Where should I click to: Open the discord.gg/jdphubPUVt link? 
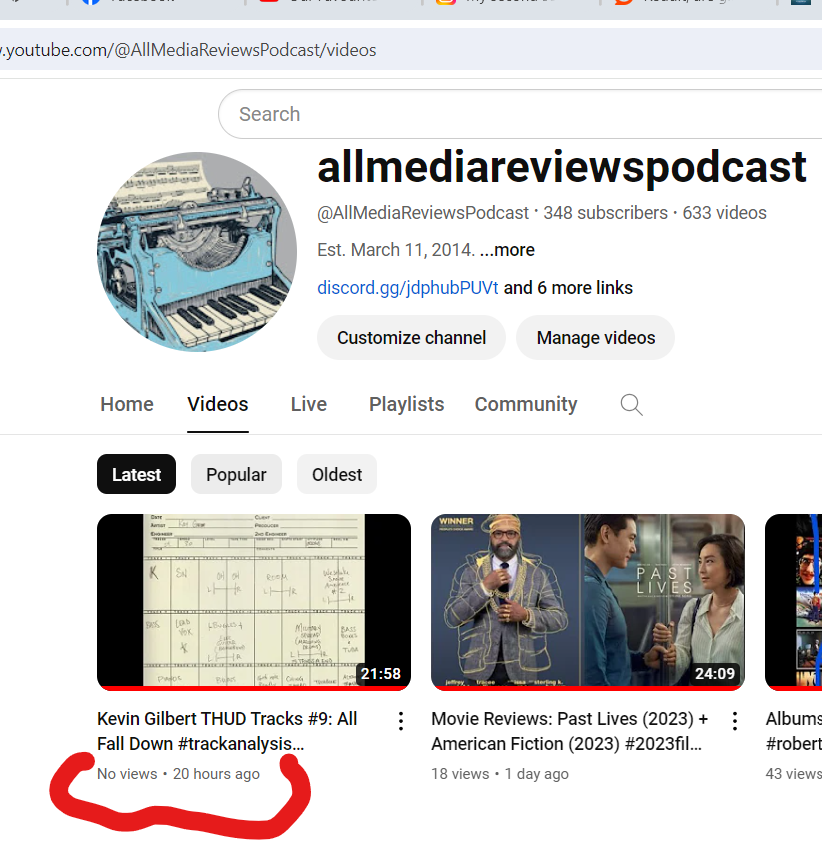pos(408,287)
